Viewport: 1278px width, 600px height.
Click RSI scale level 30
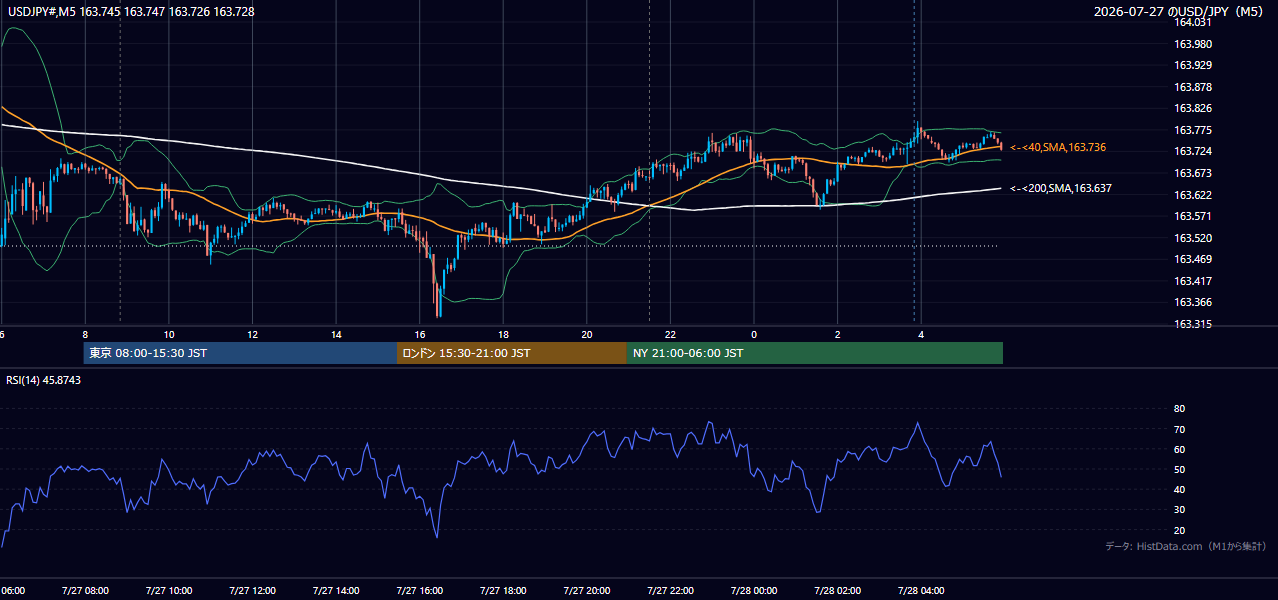[1179, 510]
